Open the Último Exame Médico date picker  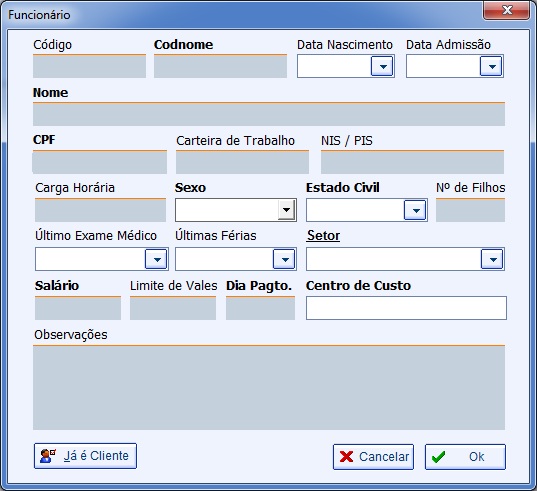click(x=156, y=259)
